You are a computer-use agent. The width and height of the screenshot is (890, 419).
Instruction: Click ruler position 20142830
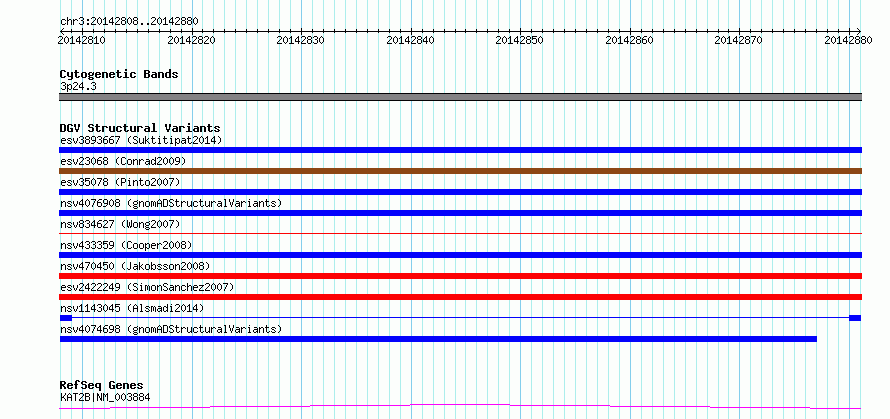click(x=300, y=40)
